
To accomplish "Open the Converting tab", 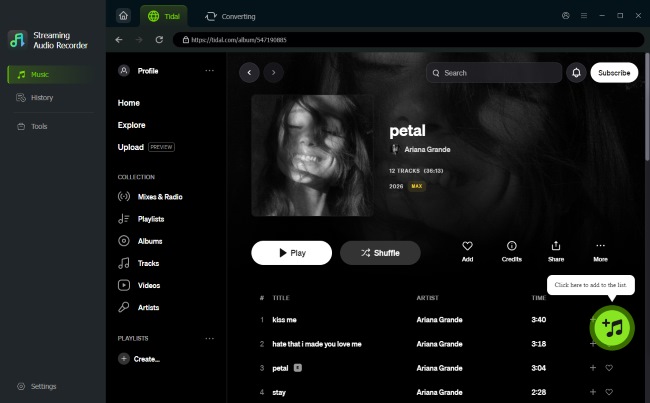I will click(x=230, y=16).
